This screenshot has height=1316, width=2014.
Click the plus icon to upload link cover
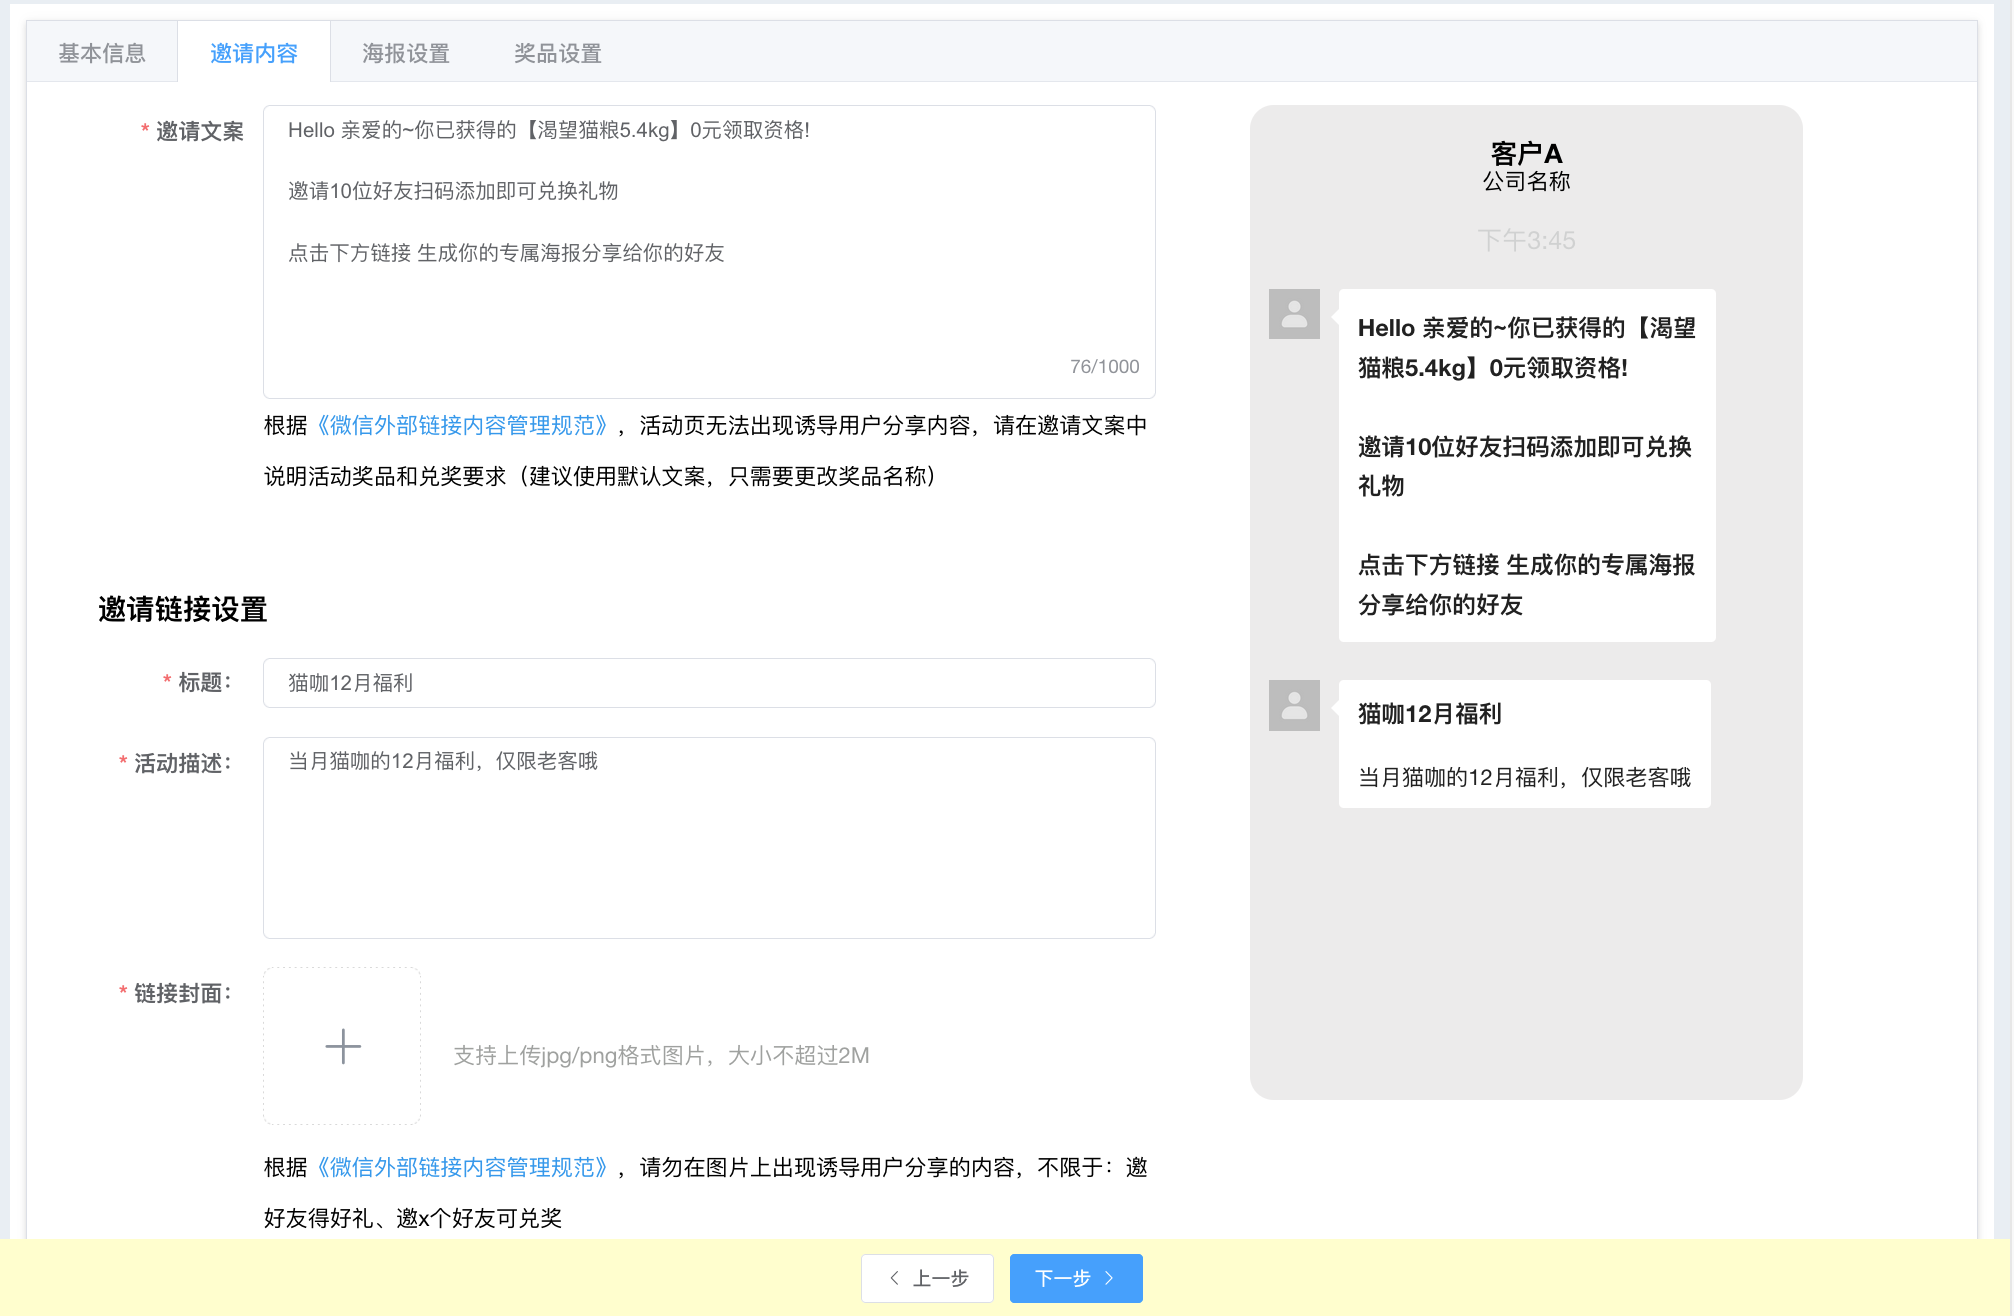point(342,1046)
